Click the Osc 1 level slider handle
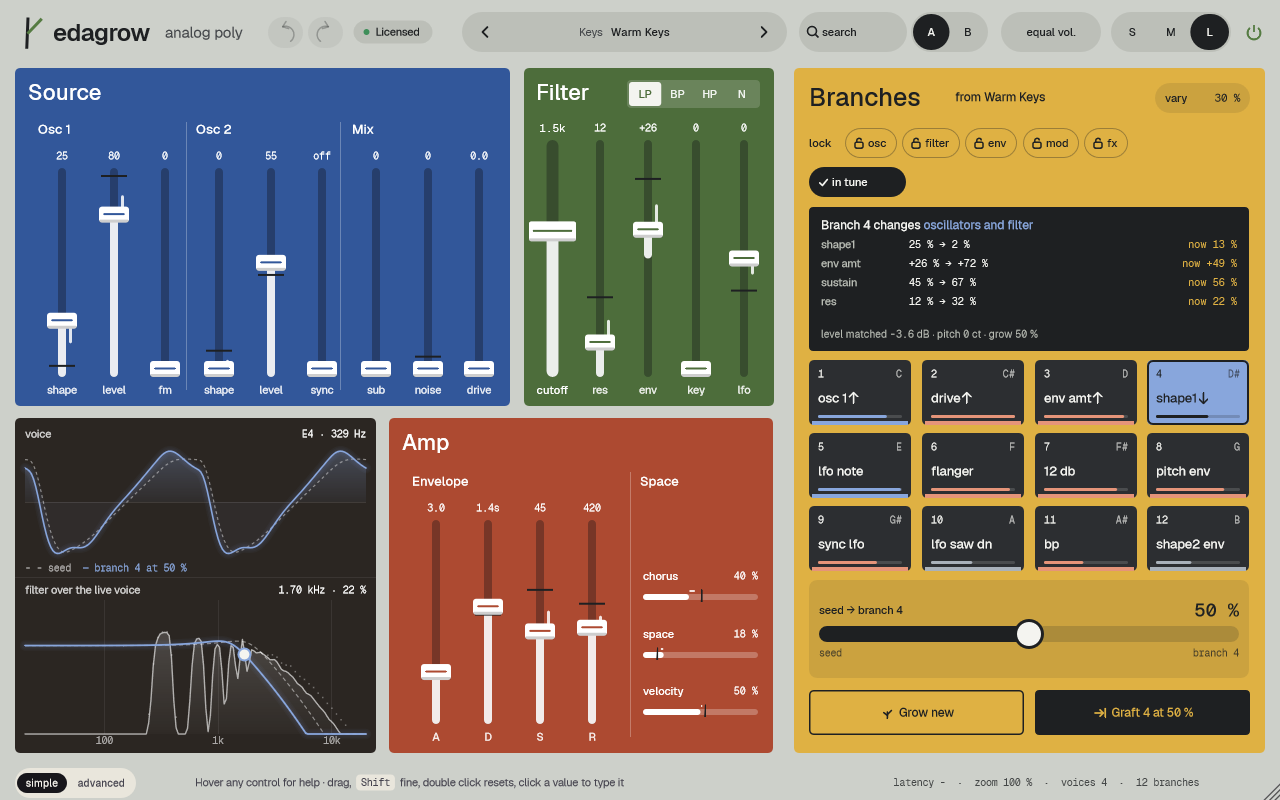This screenshot has width=1280, height=800. (114, 214)
